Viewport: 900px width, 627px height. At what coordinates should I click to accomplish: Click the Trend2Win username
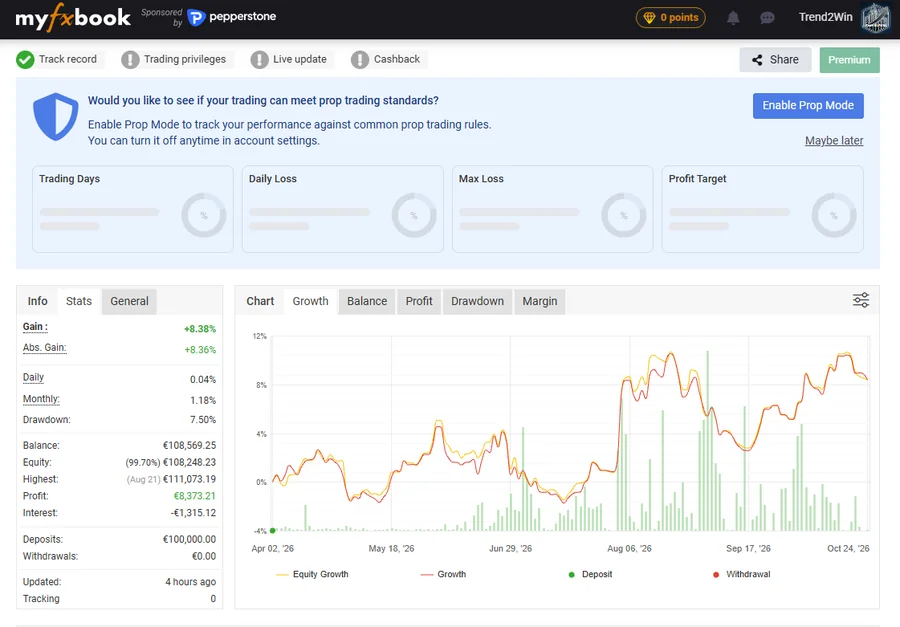[825, 17]
